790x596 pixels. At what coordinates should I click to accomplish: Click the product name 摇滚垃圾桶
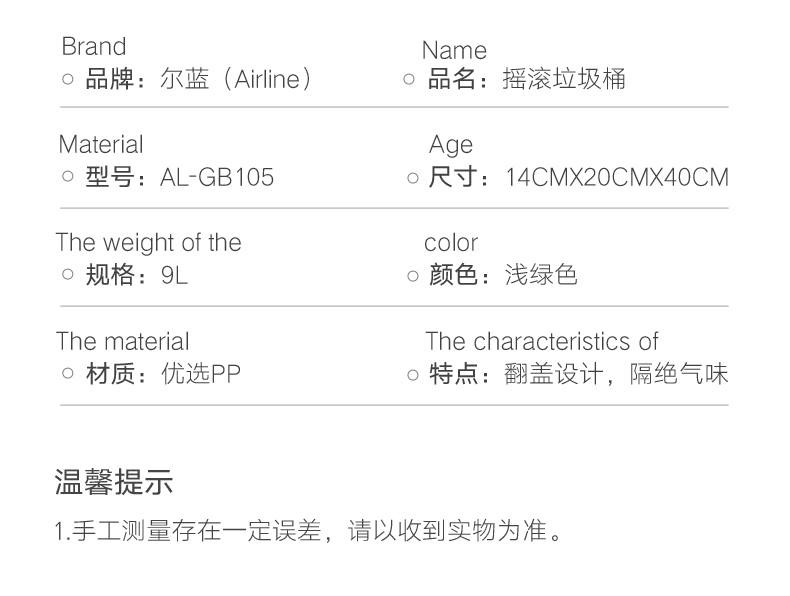564,79
